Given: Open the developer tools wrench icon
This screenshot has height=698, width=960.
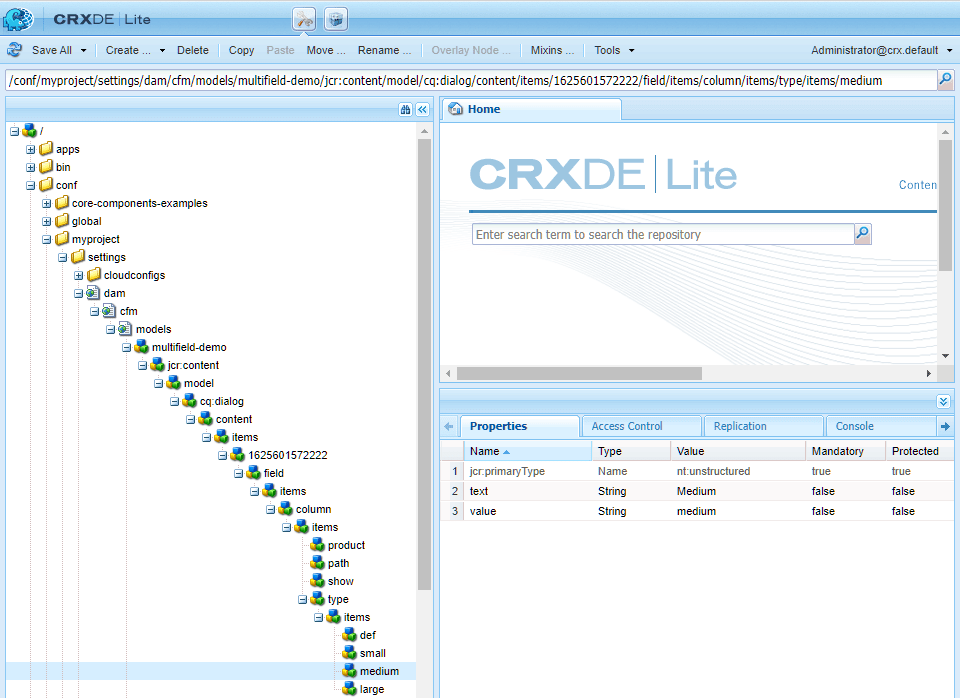Looking at the screenshot, I should coord(304,19).
